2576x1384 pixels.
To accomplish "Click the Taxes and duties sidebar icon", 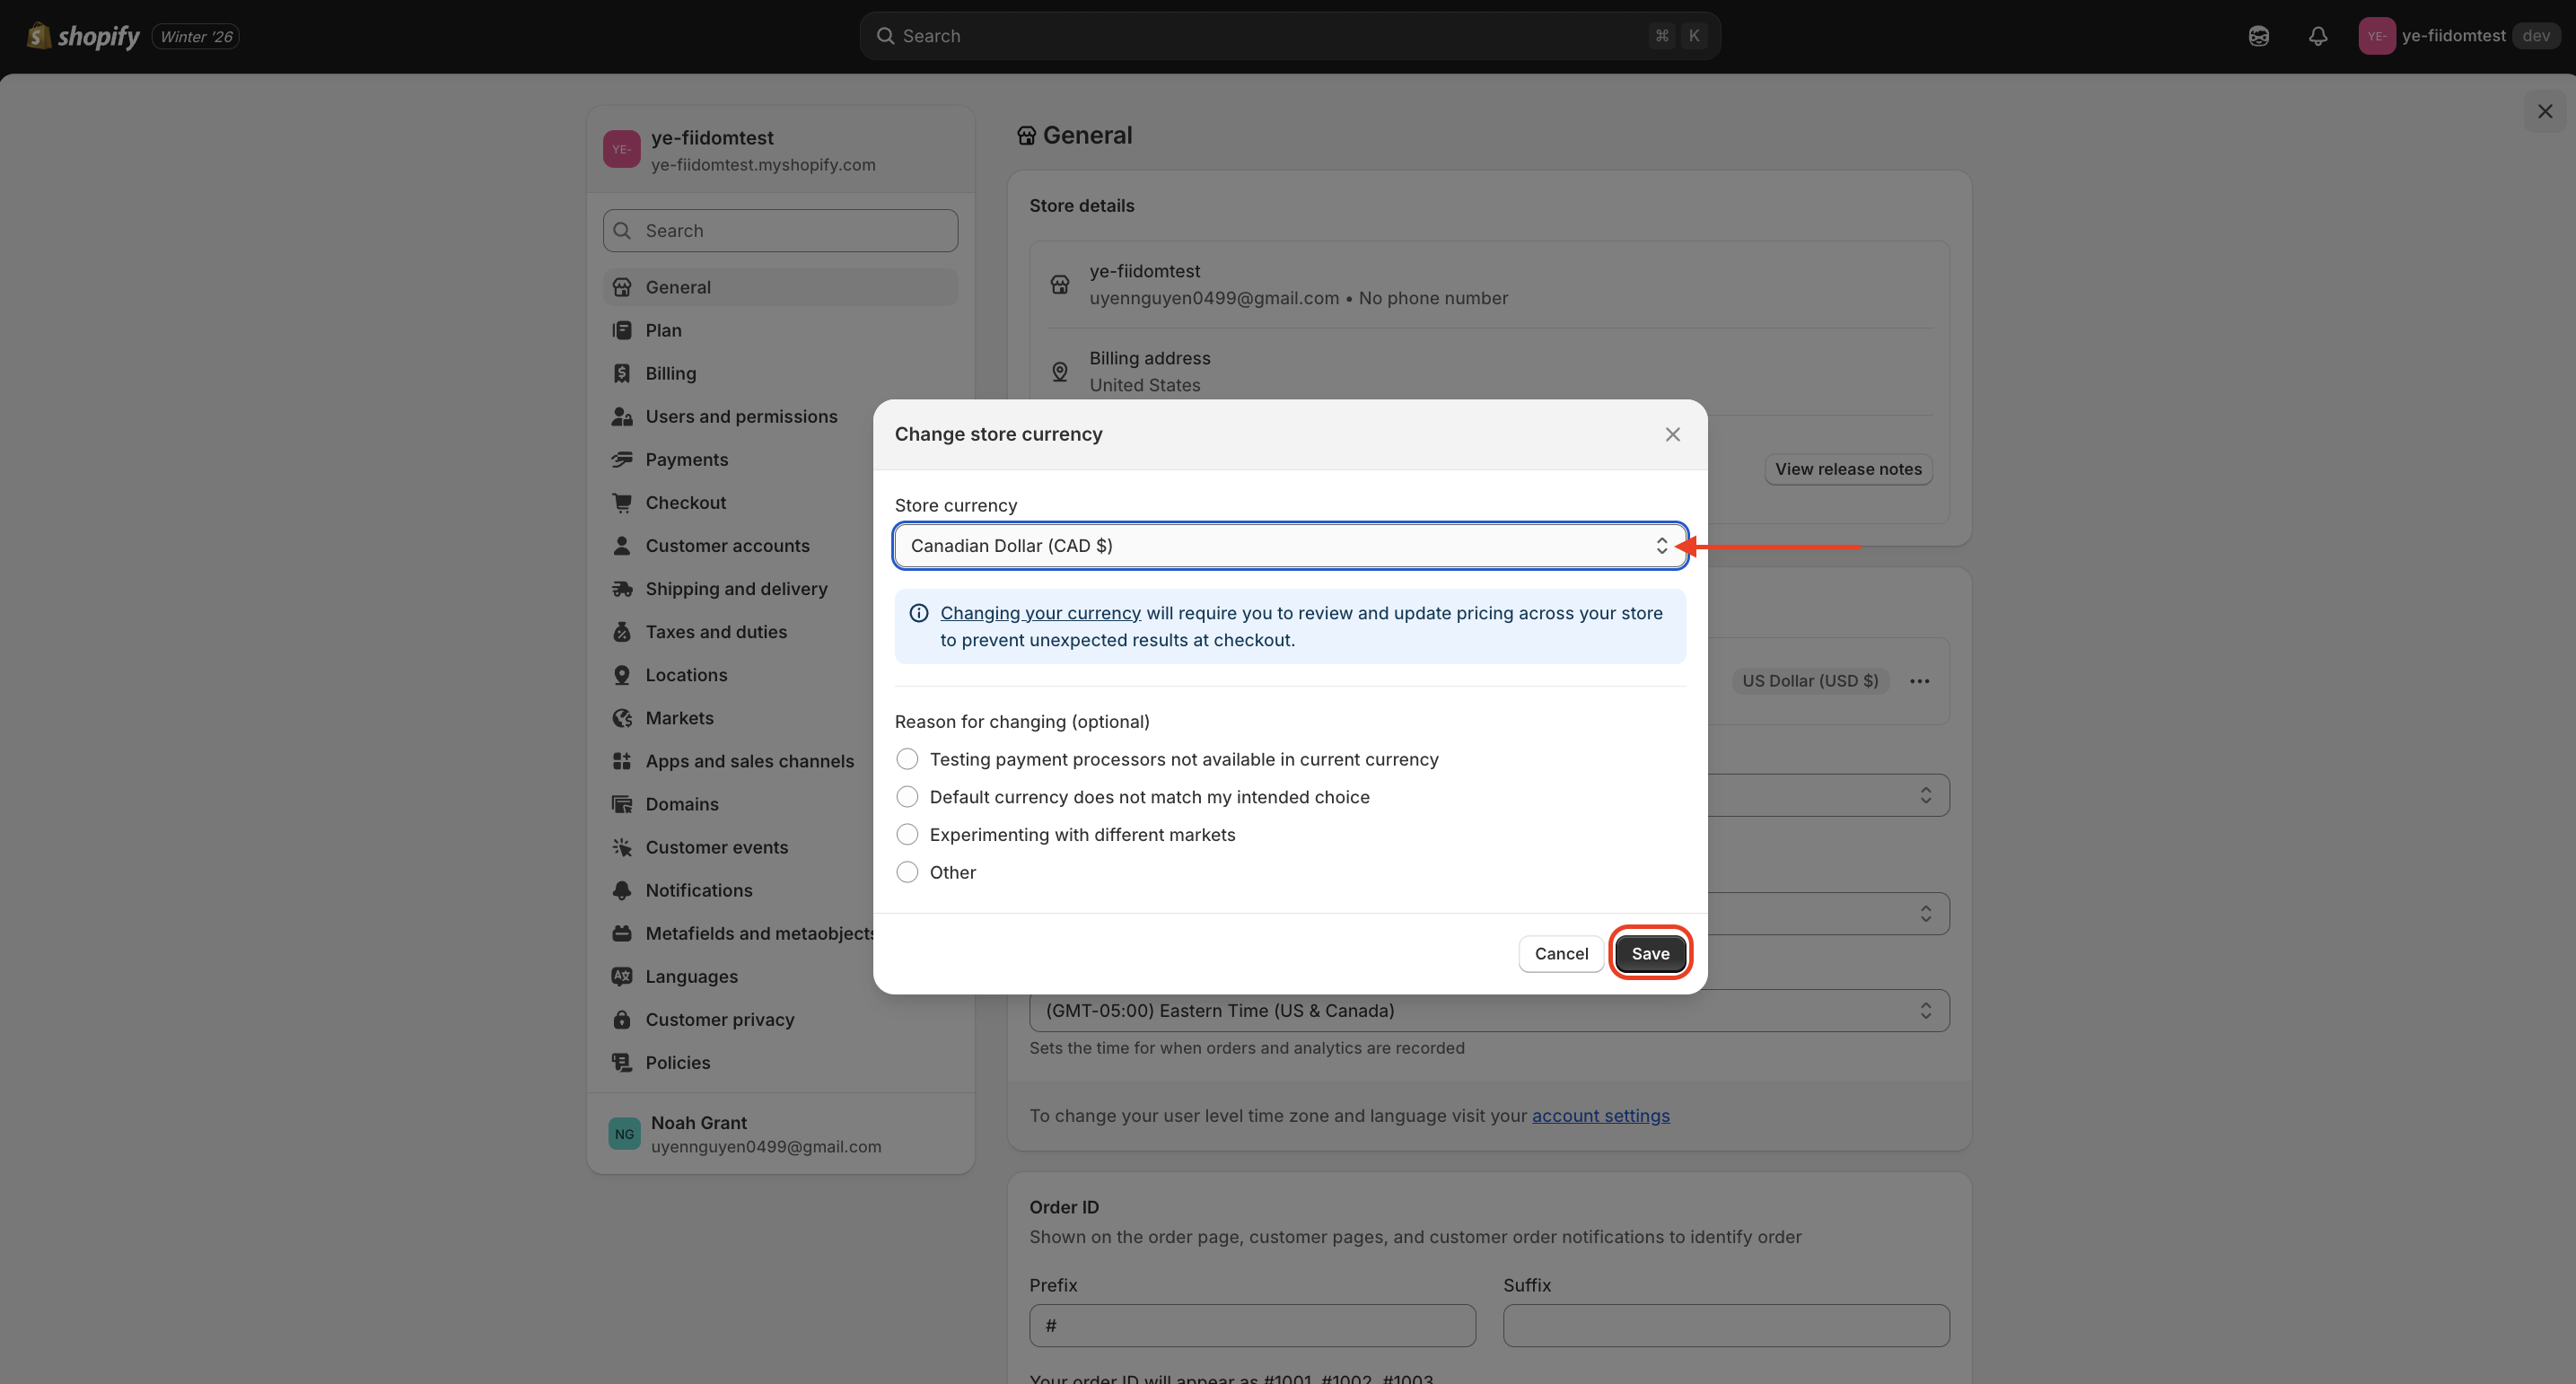I will (x=622, y=632).
